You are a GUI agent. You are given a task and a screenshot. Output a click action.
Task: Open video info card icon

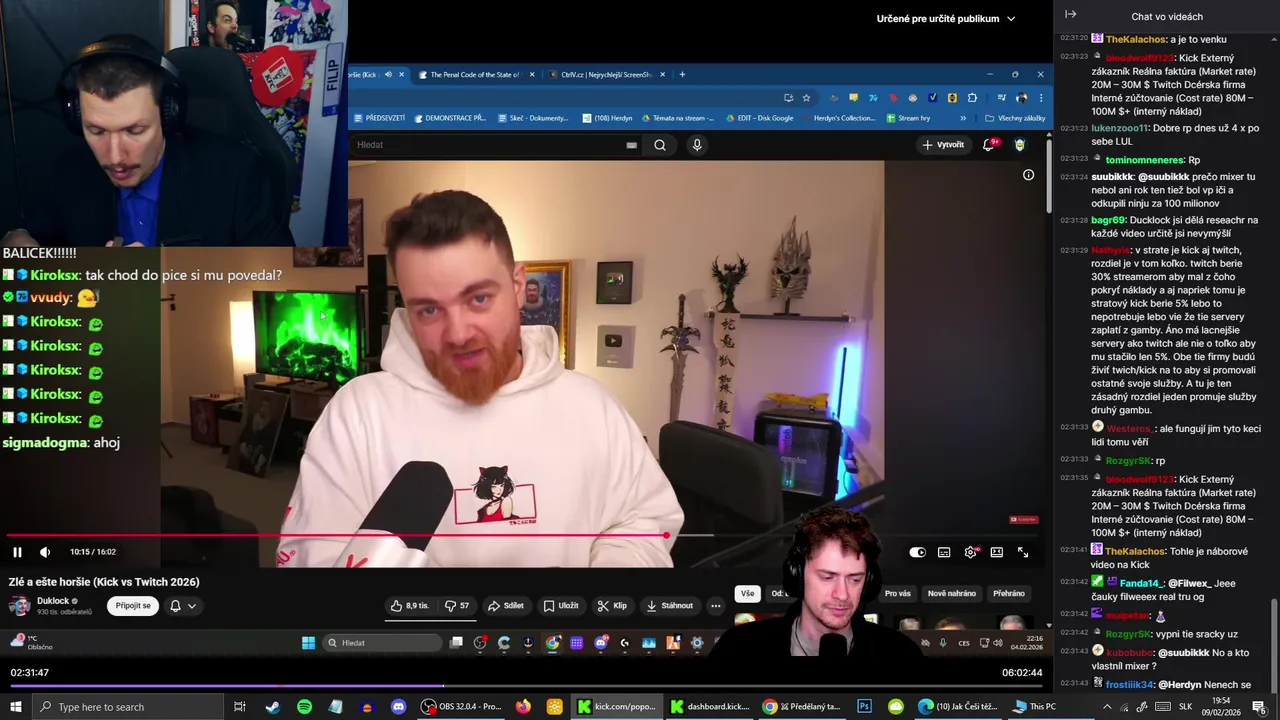click(1028, 175)
